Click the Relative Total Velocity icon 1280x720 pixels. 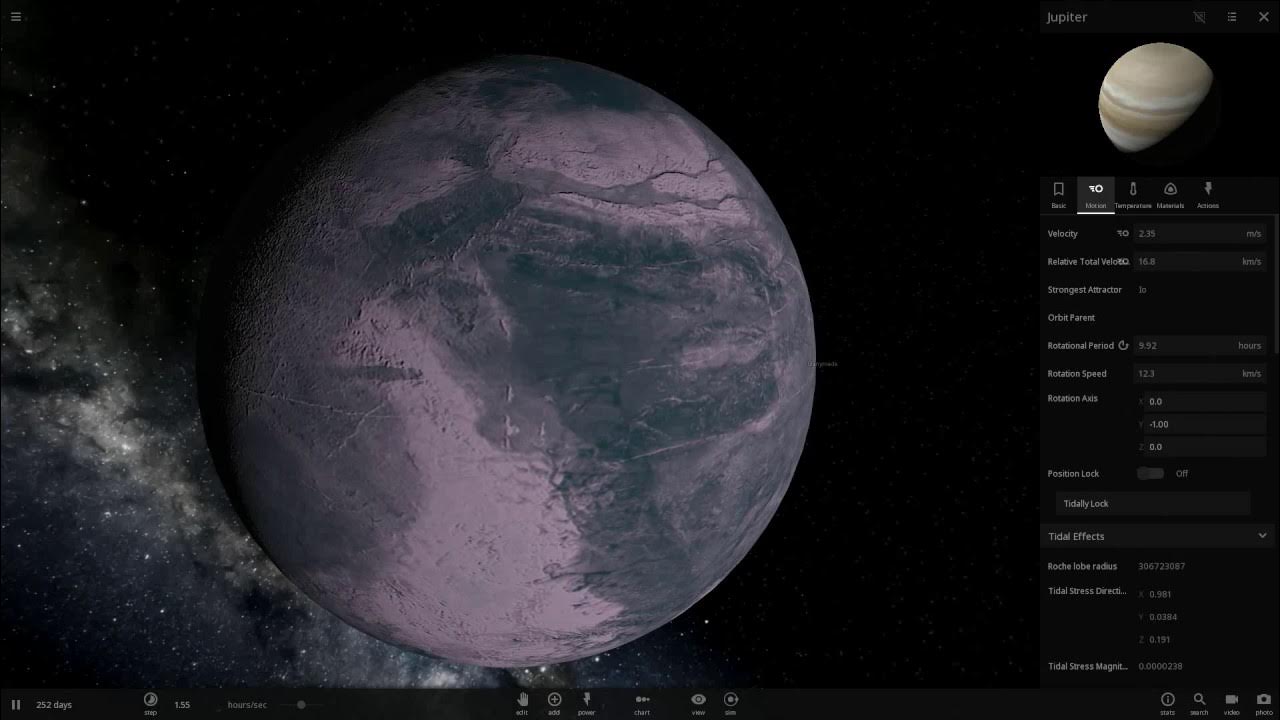click(x=1123, y=261)
